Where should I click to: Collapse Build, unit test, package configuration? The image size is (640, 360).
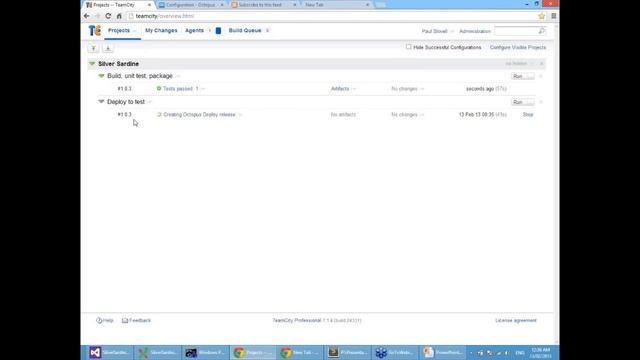(x=101, y=76)
